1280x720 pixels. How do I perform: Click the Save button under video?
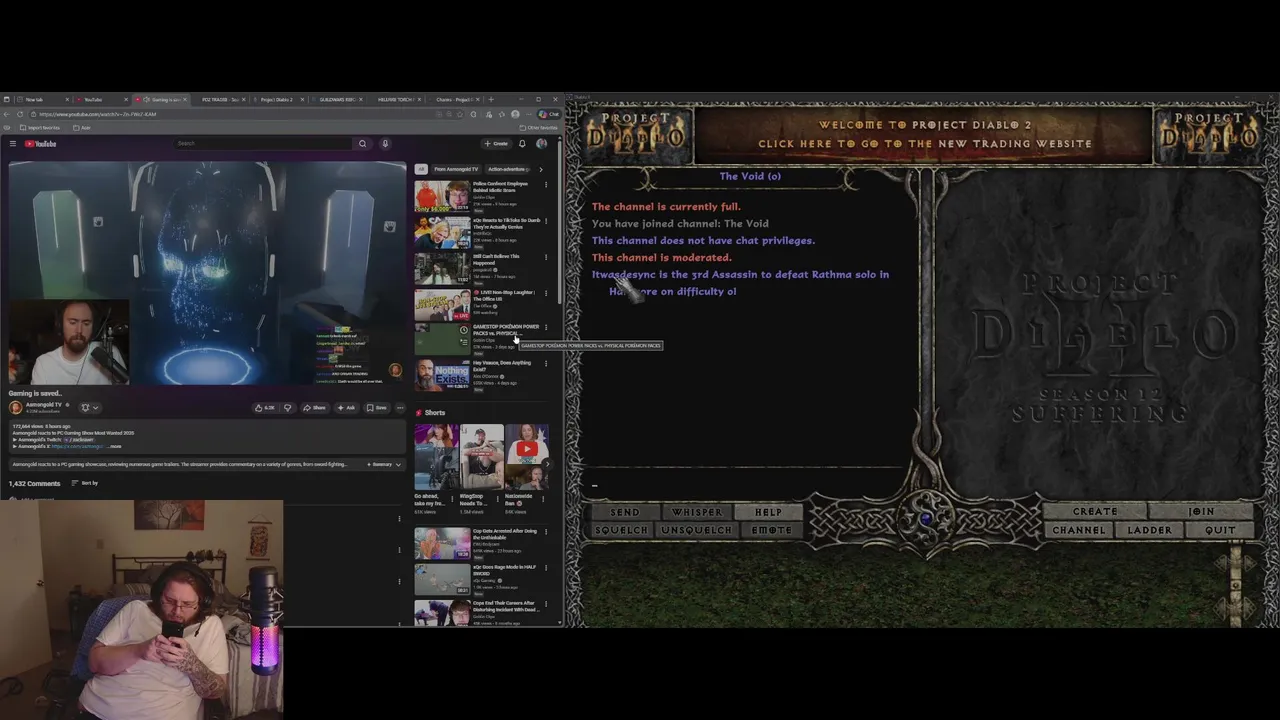point(377,407)
